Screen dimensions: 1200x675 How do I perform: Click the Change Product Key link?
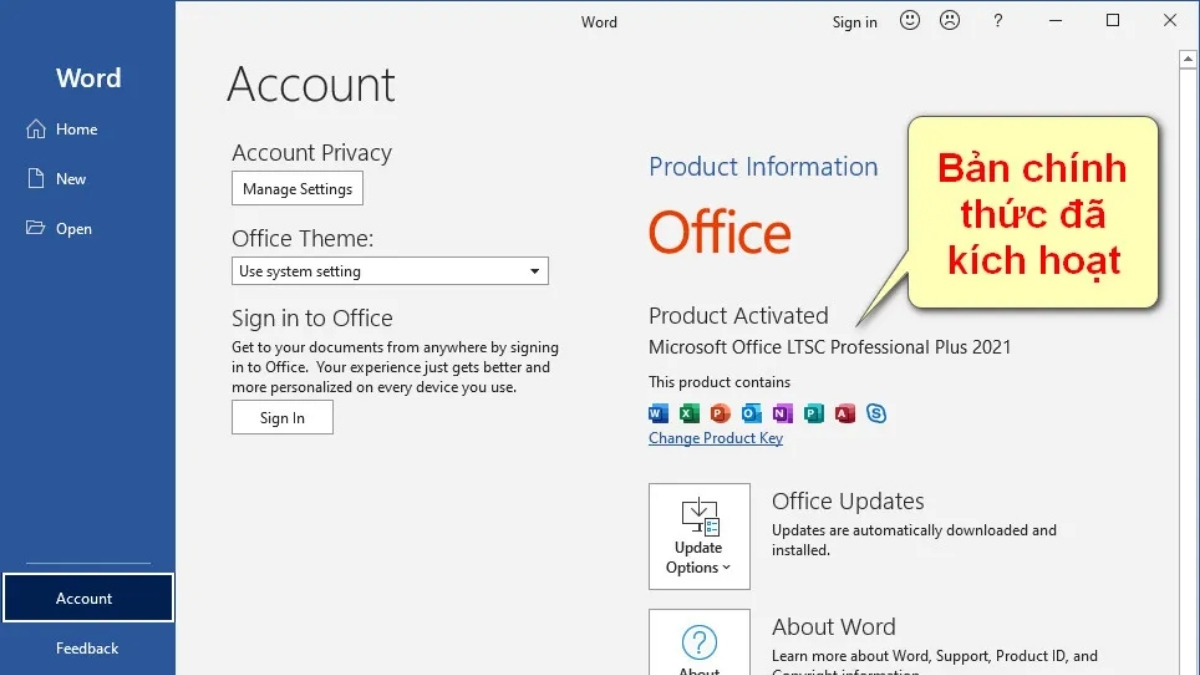point(715,438)
